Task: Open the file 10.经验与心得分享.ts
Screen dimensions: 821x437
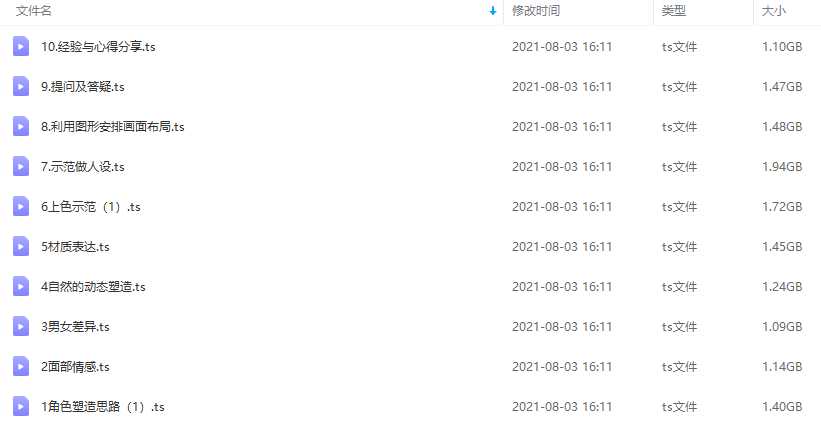Action: pyautogui.click(x=98, y=47)
